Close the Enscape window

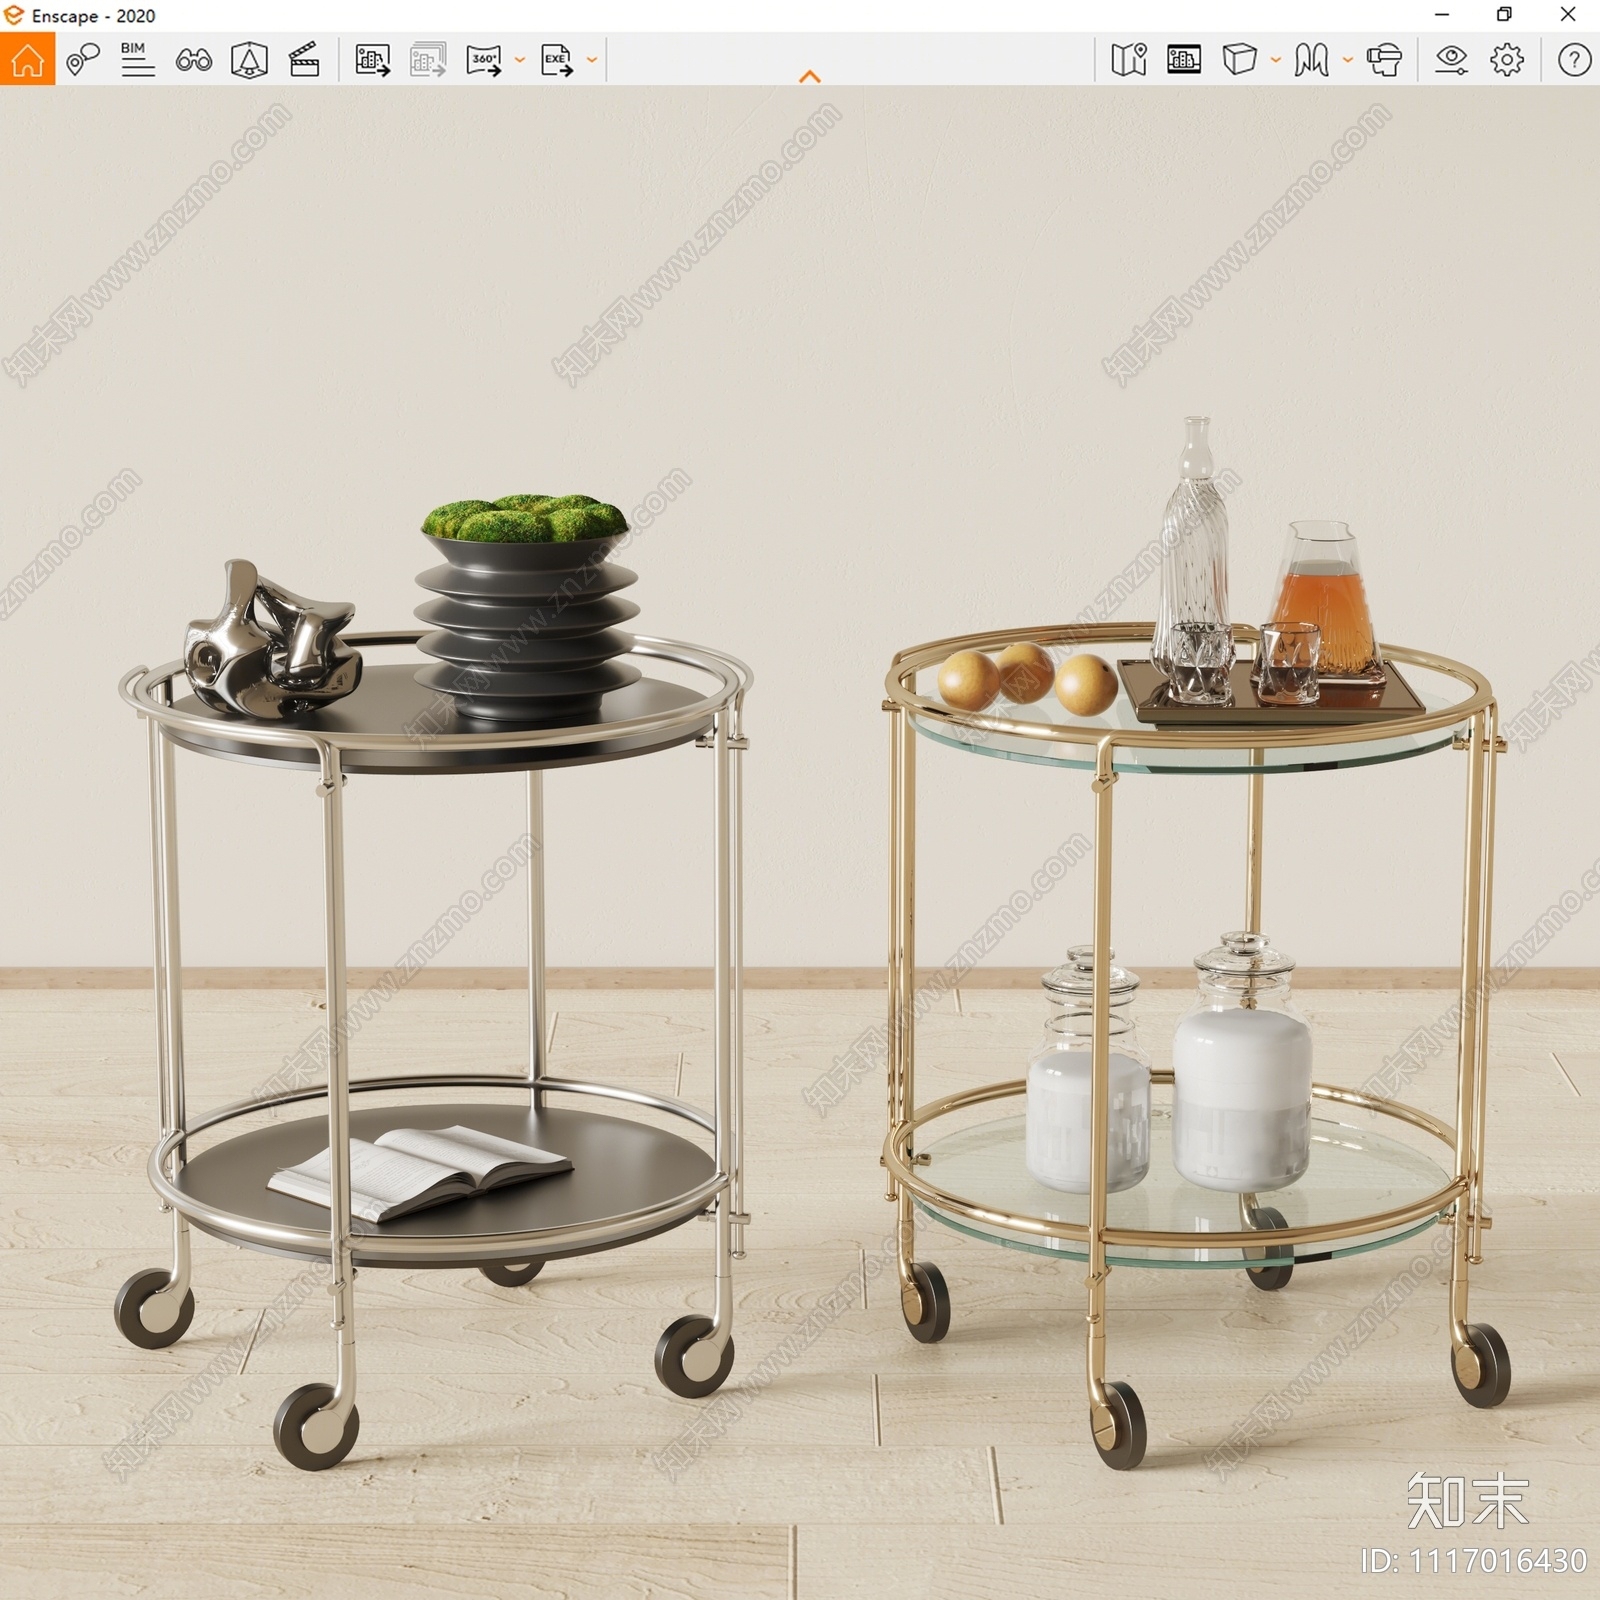[1568, 15]
